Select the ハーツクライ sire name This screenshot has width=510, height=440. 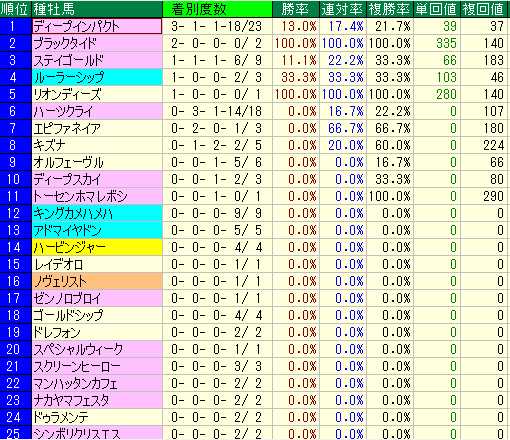click(x=97, y=111)
